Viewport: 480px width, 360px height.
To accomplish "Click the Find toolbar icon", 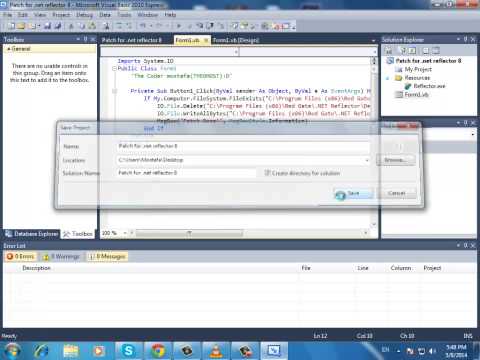I will point(106,26).
